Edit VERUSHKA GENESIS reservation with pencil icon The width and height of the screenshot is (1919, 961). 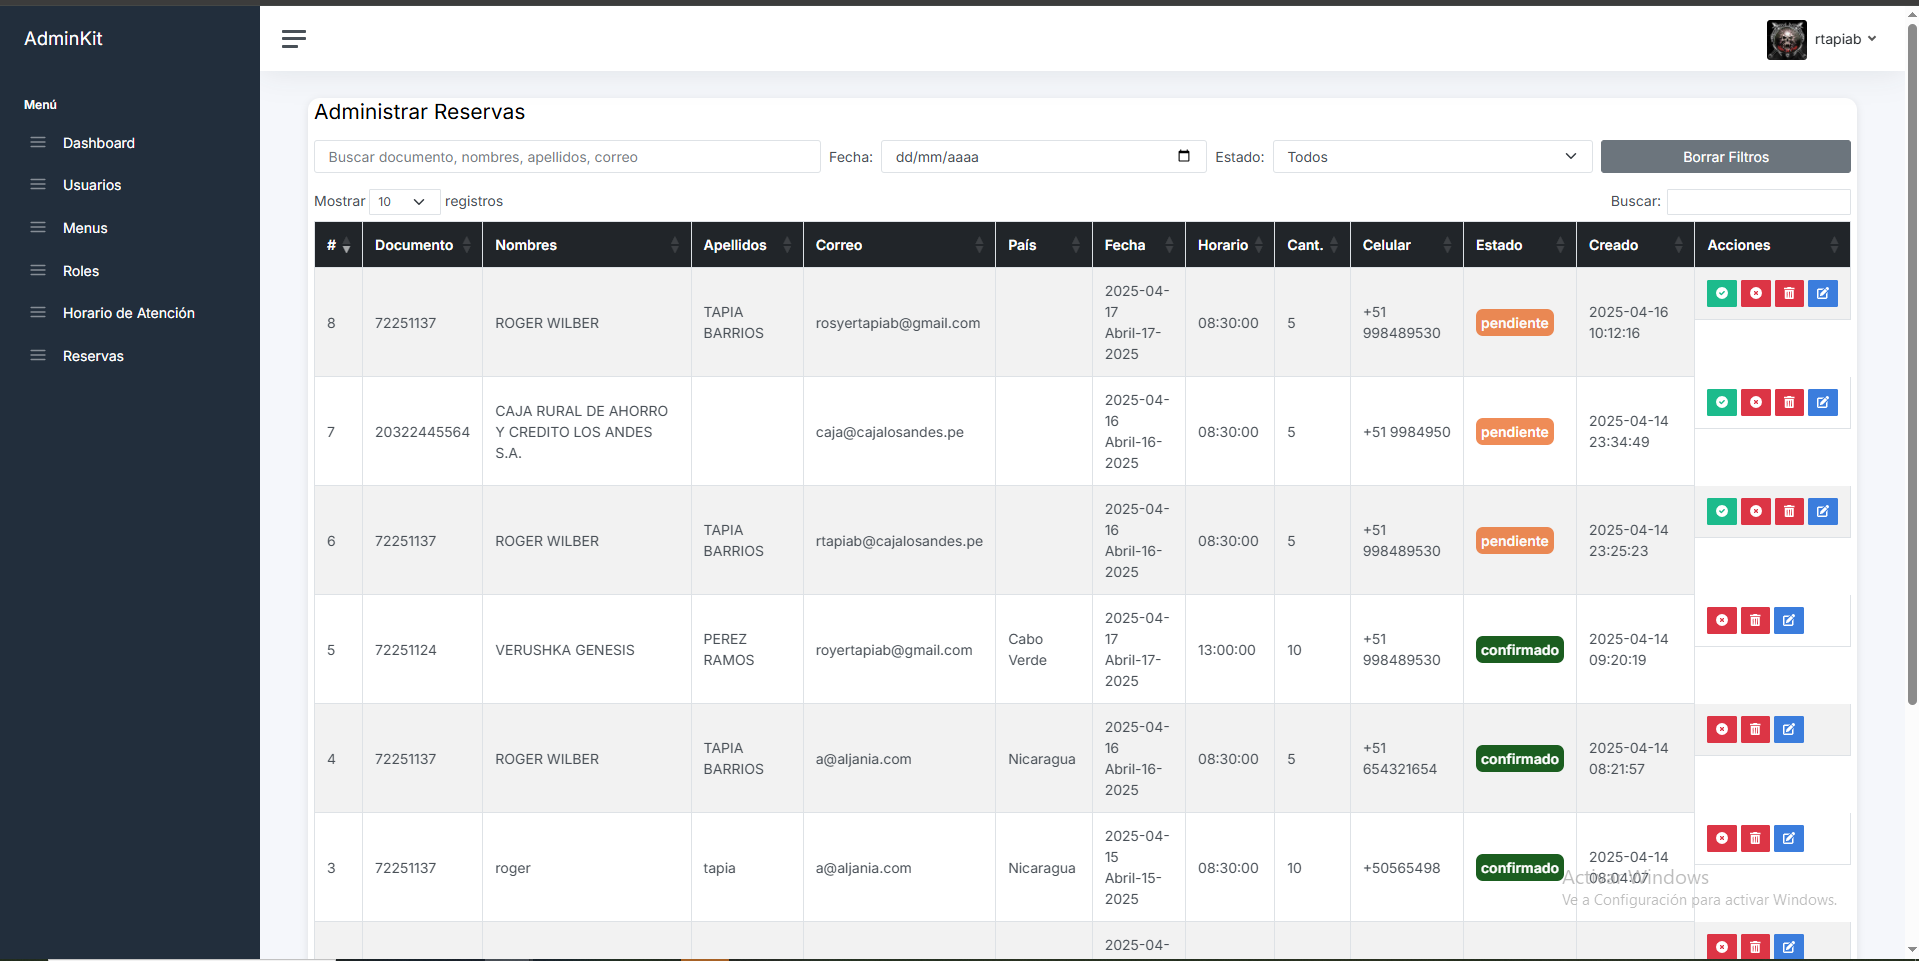(1788, 620)
